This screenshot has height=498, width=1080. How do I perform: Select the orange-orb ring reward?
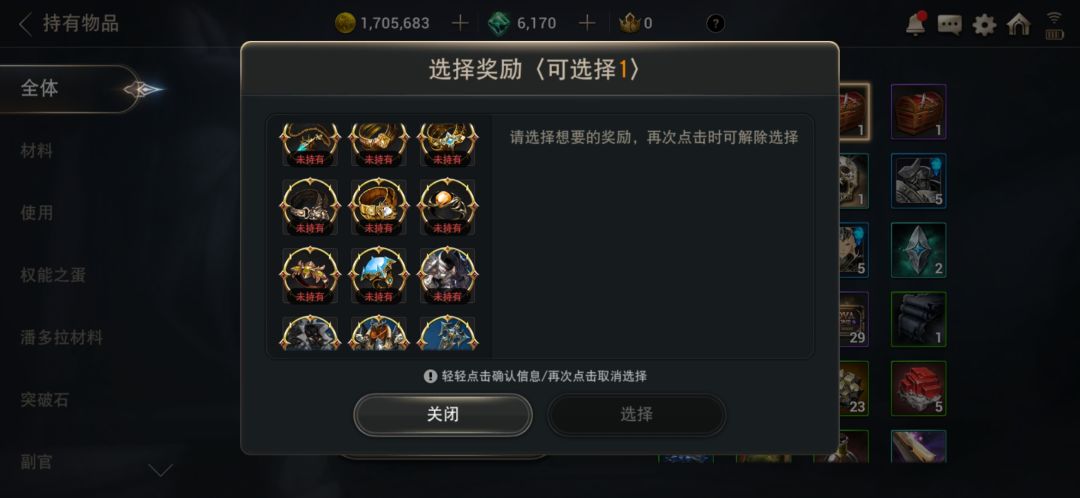tap(447, 207)
